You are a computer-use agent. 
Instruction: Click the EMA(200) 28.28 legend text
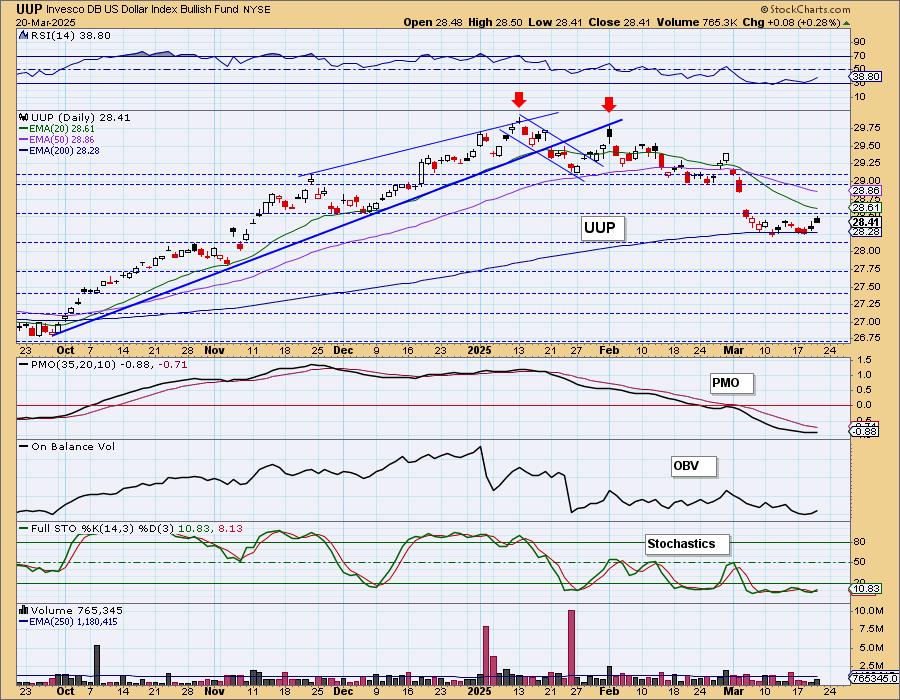[x=64, y=150]
